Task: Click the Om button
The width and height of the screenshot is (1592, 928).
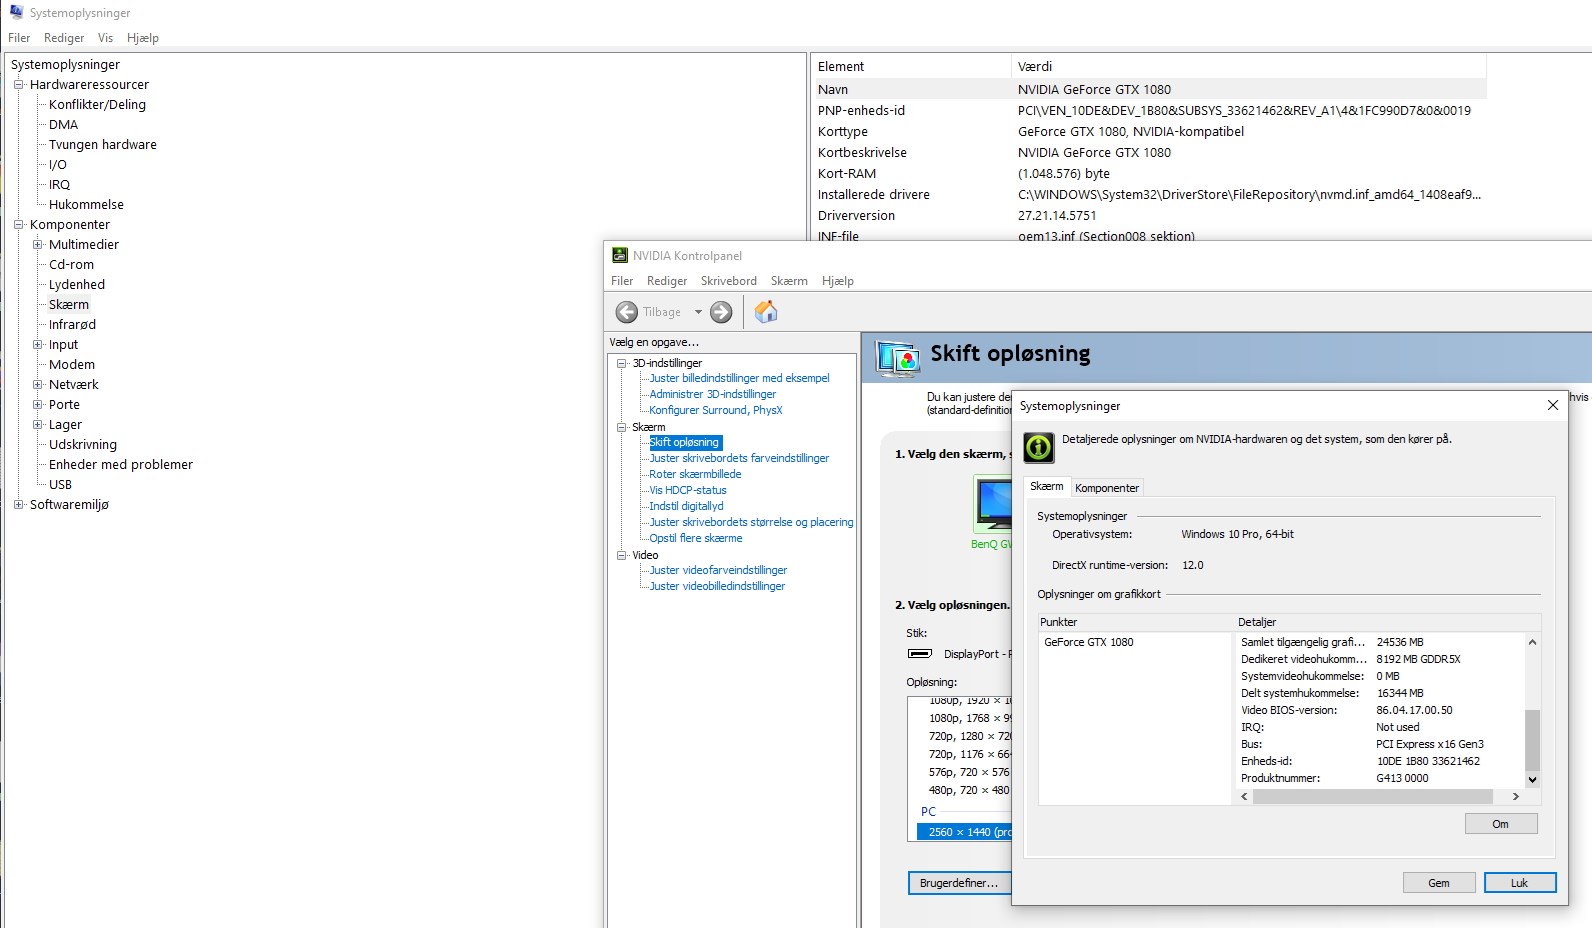Action: [x=1501, y=824]
